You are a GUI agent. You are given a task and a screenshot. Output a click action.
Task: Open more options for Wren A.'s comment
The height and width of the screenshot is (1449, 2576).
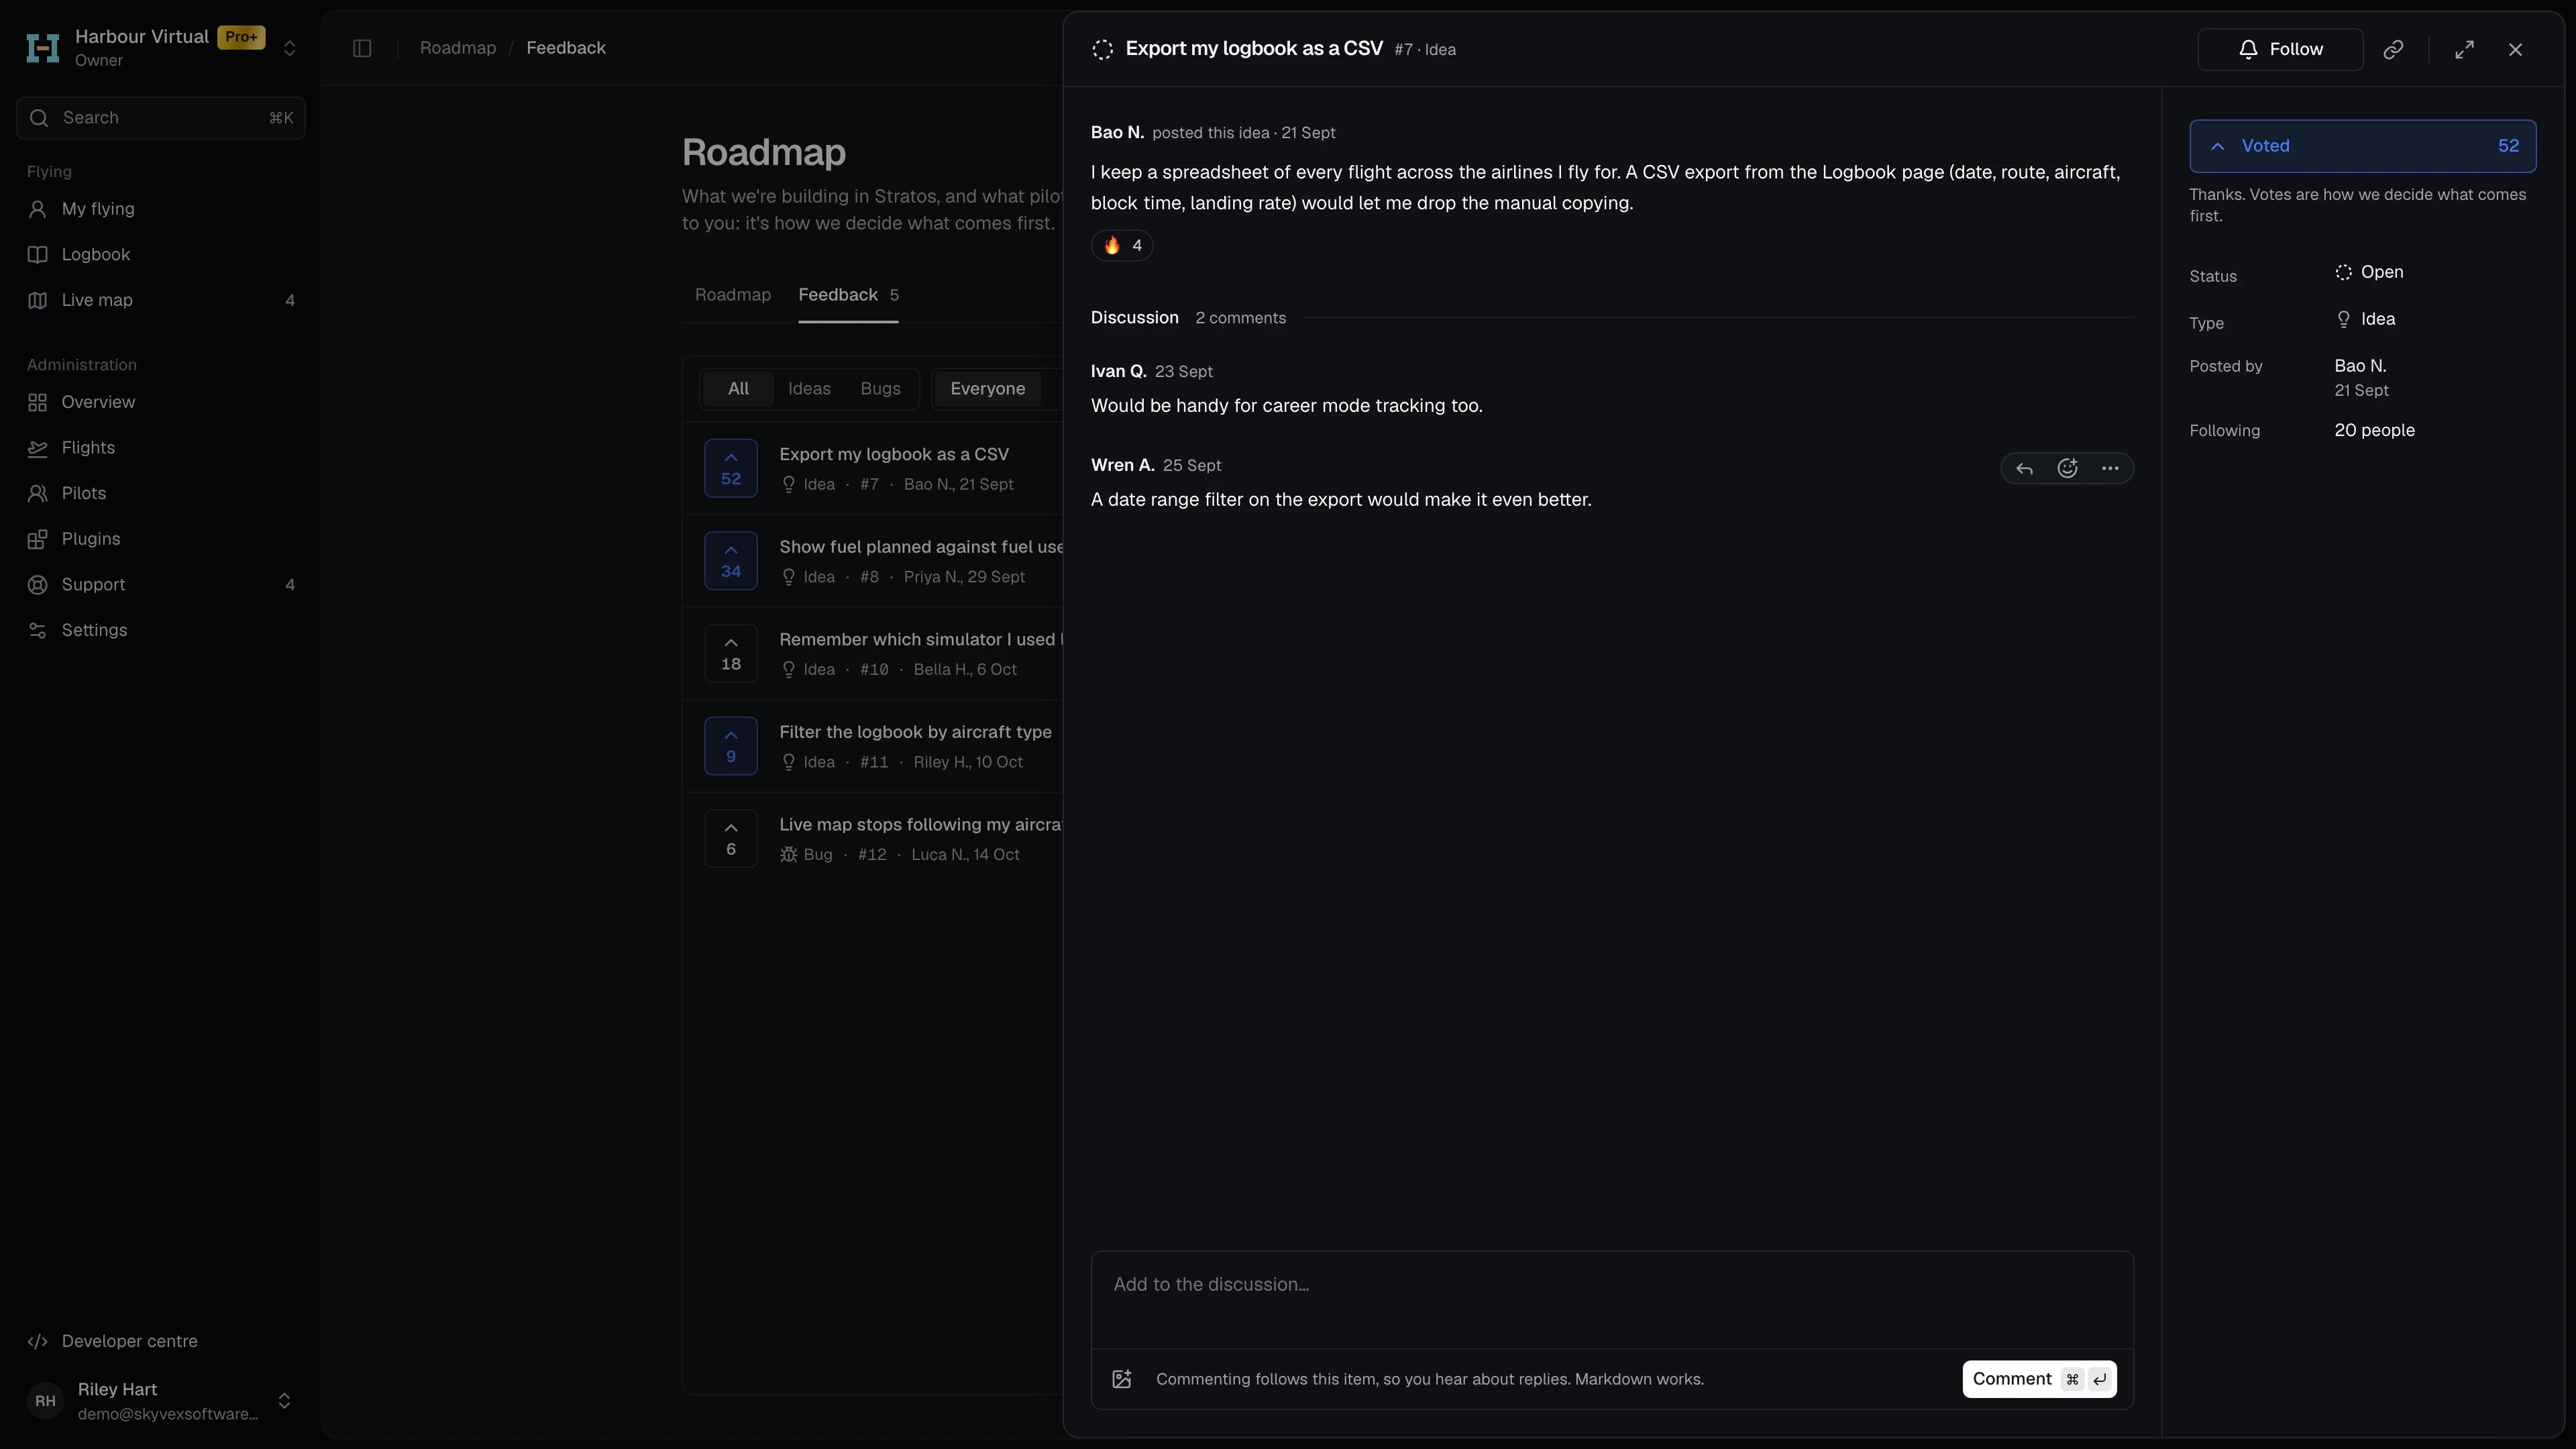[2110, 468]
